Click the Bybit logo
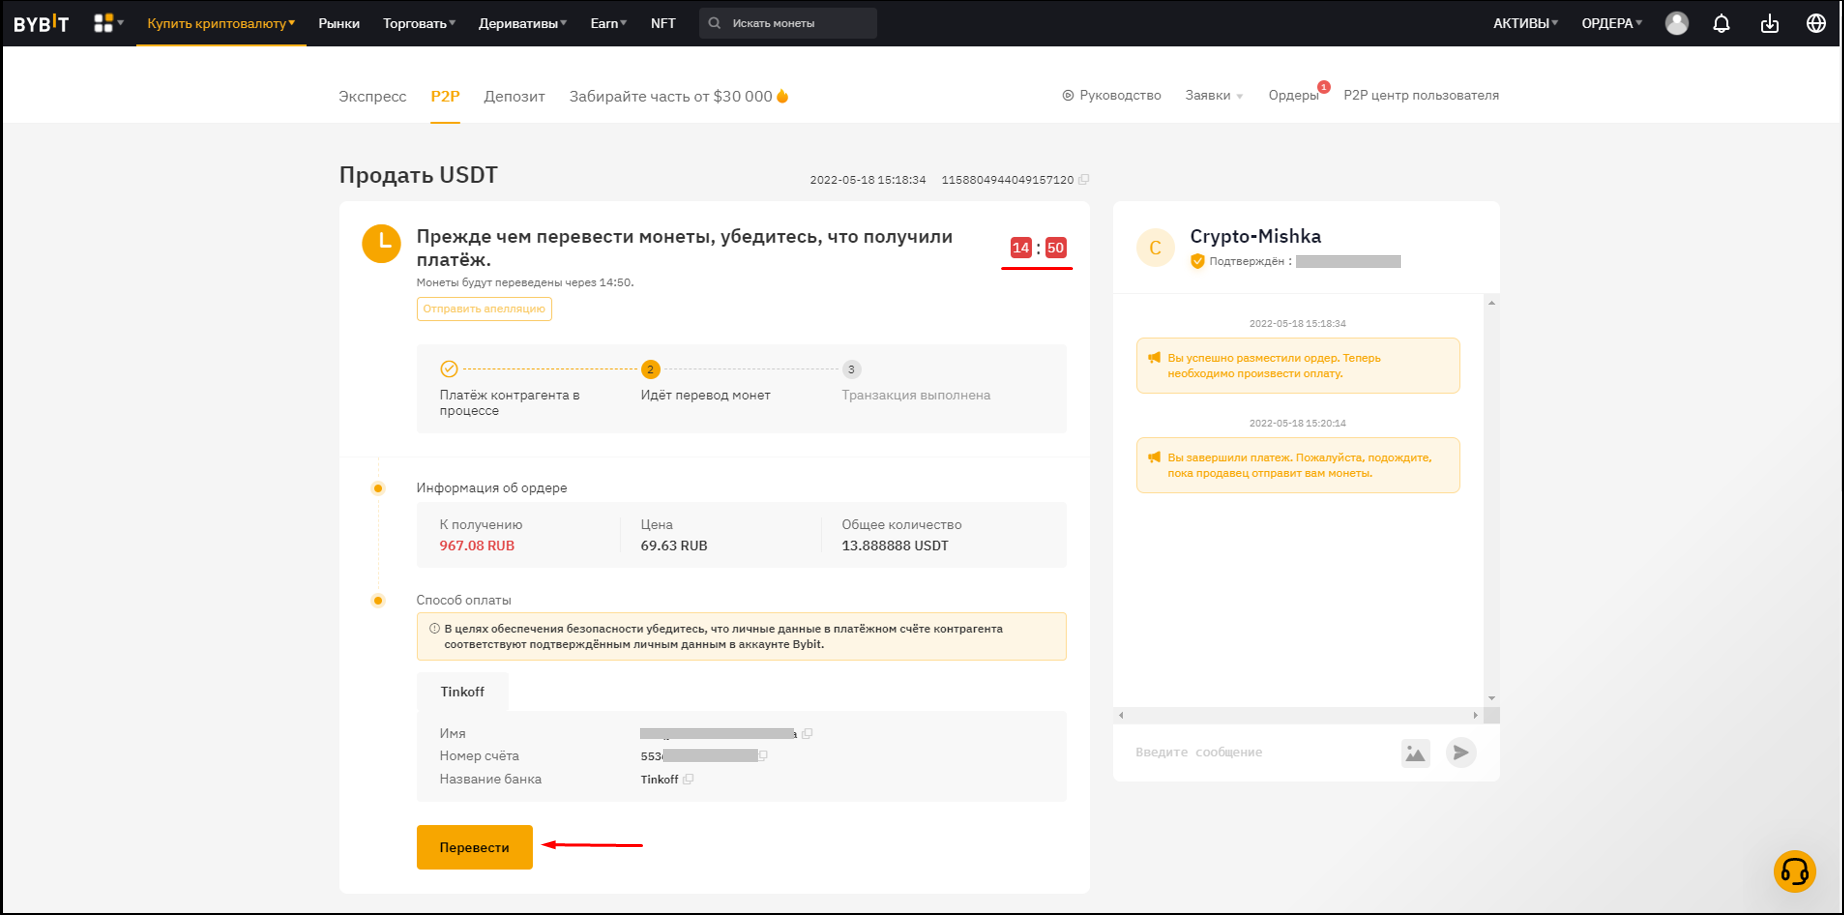This screenshot has height=915, width=1844. (41, 23)
